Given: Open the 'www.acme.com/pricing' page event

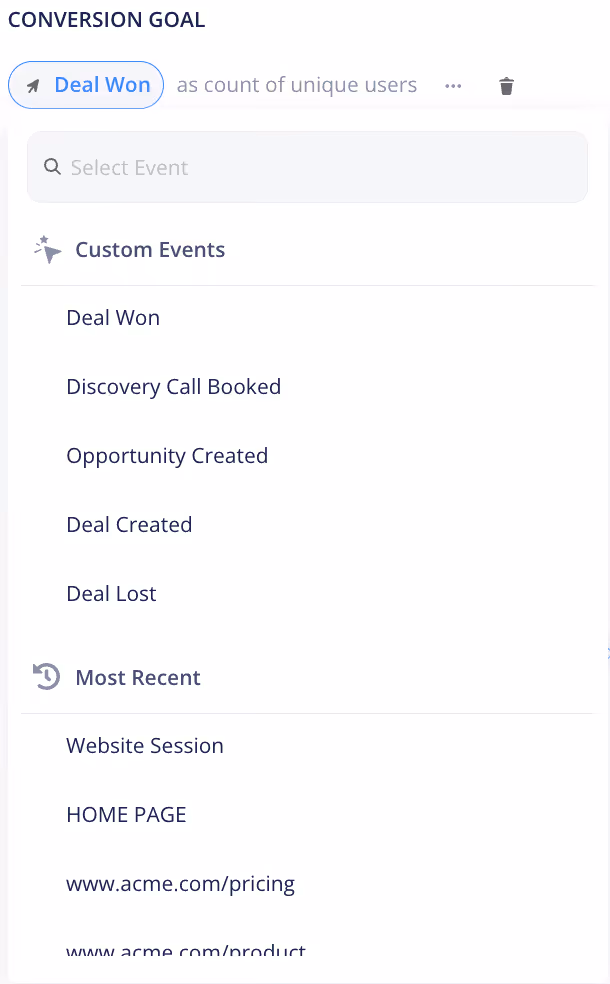Looking at the screenshot, I should (180, 884).
